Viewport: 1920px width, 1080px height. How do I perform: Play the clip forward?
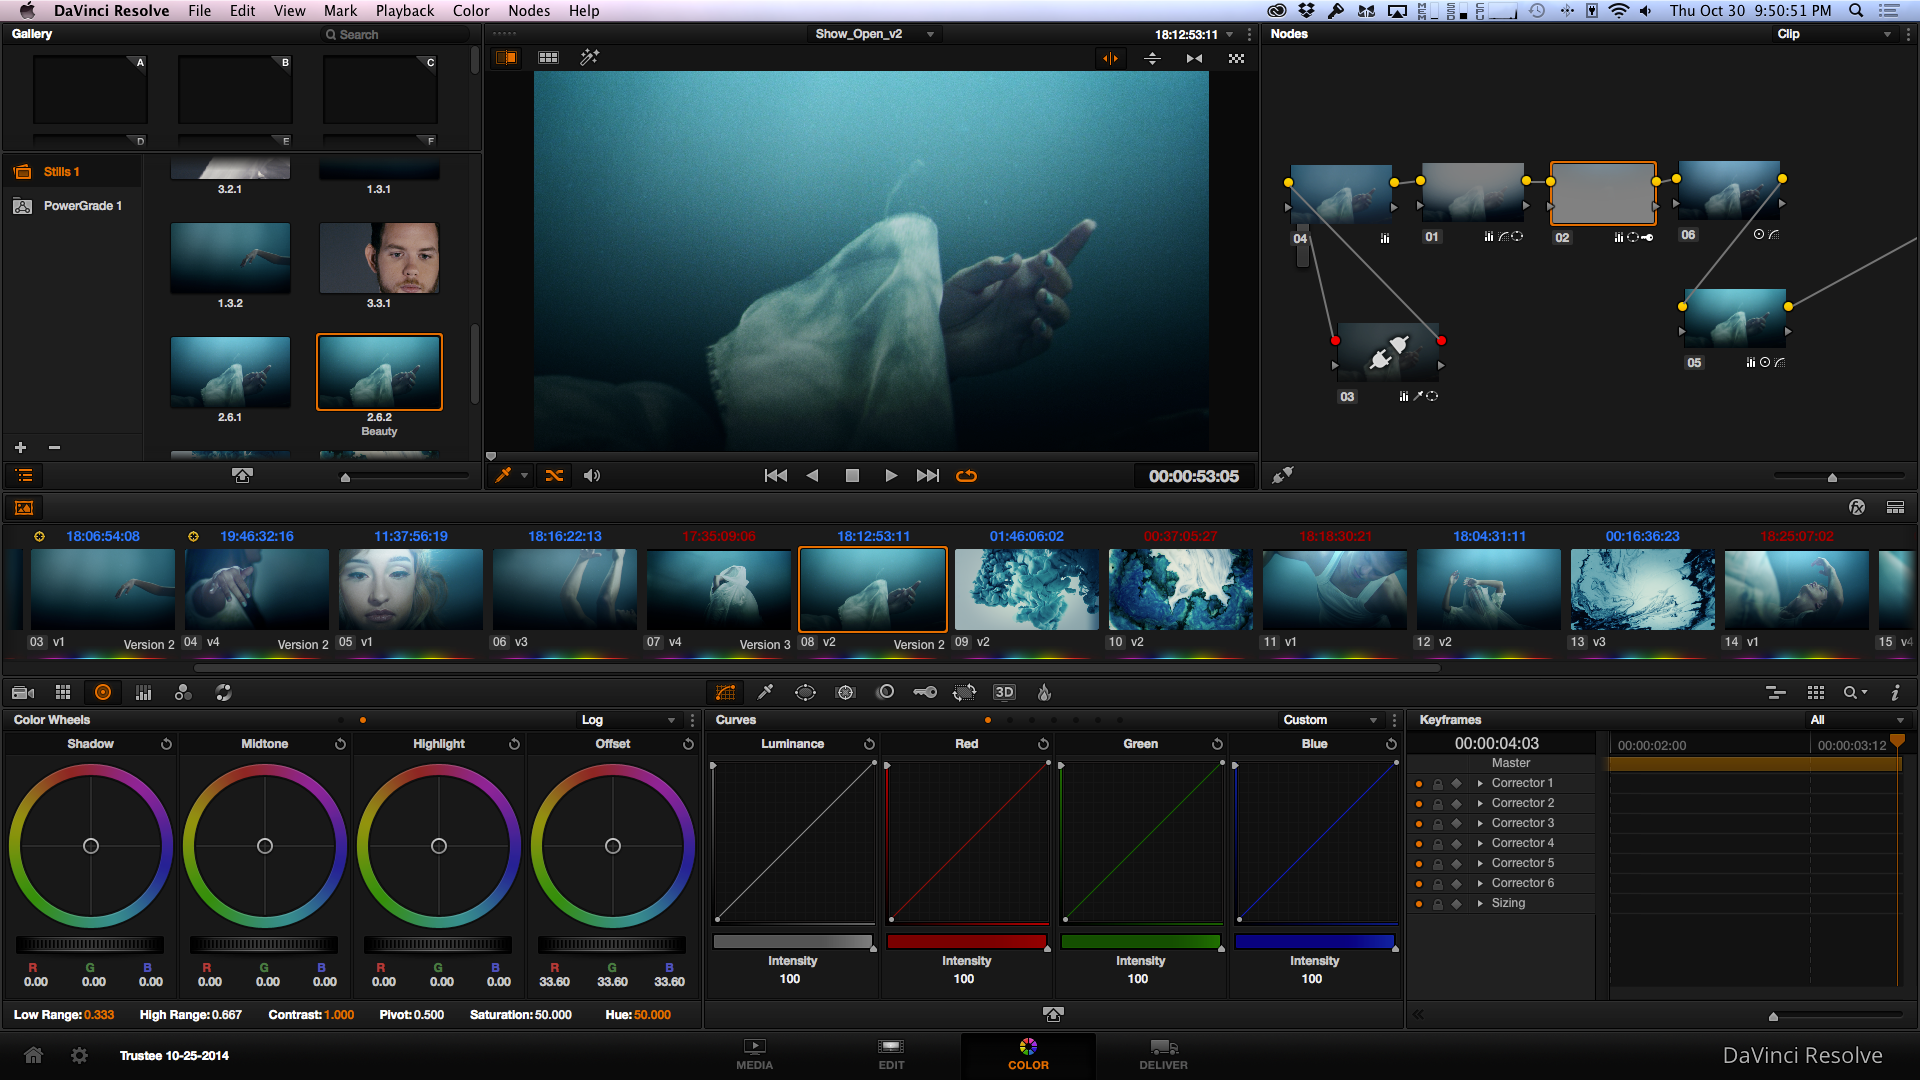(x=891, y=476)
